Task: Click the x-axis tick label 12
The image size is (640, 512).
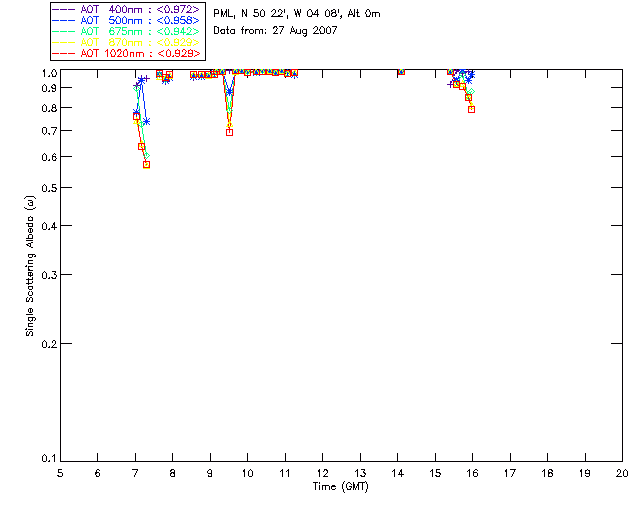Action: pyautogui.click(x=322, y=473)
